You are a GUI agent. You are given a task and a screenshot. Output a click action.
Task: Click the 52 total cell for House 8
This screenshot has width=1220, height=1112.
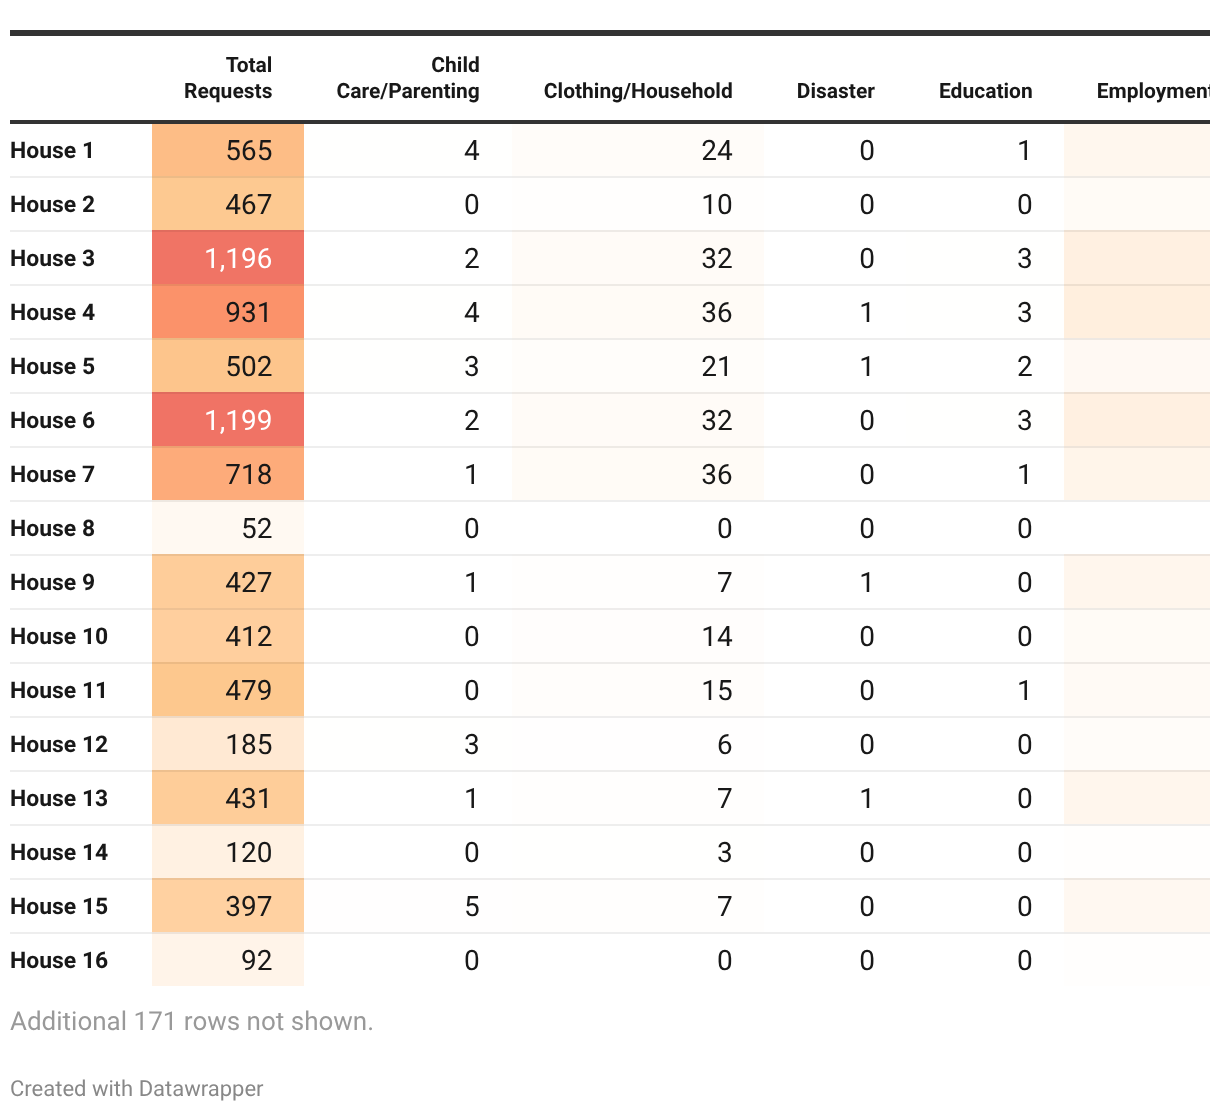(x=256, y=528)
